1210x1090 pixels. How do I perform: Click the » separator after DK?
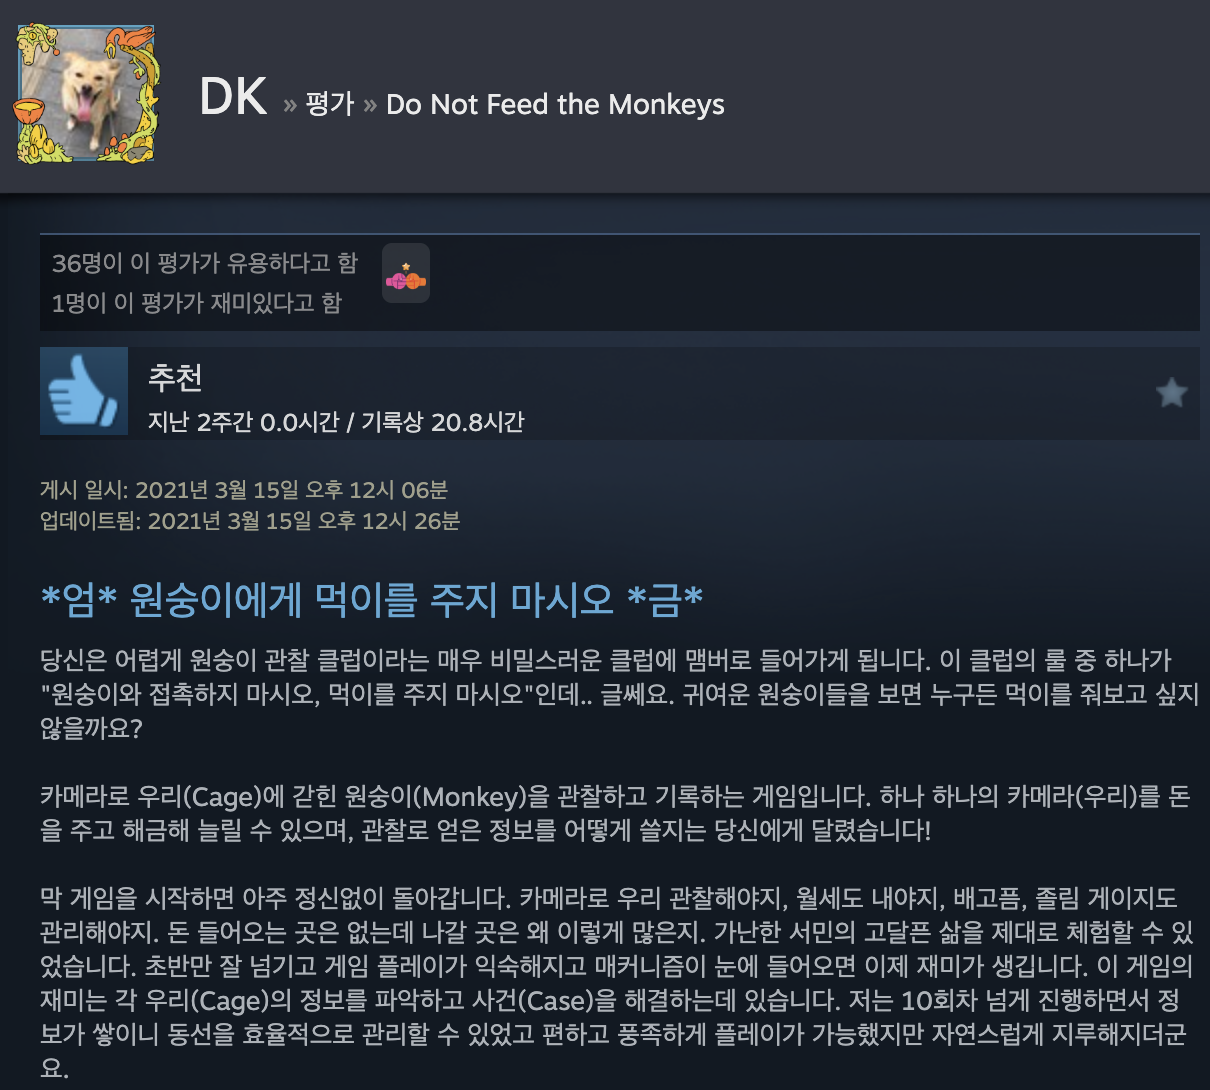pos(290,104)
